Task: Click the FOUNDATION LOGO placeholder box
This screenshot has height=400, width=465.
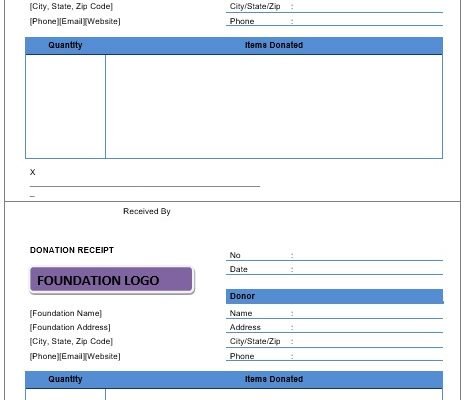Action: 111,280
